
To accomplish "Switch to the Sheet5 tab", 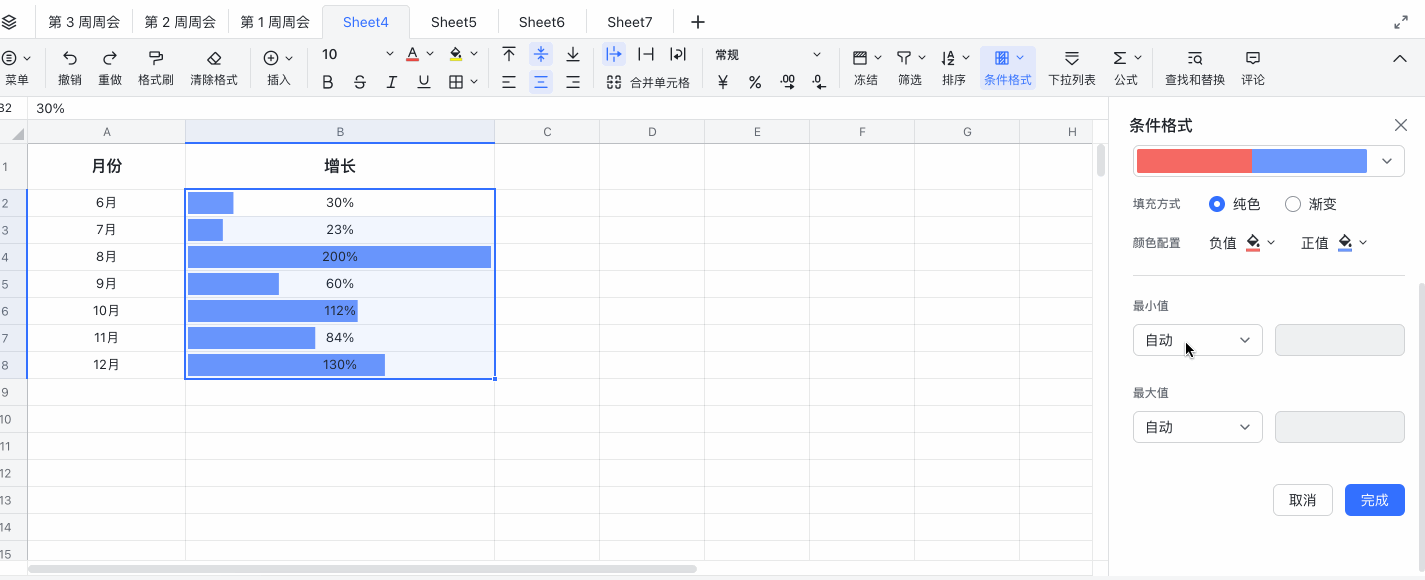I will point(453,22).
